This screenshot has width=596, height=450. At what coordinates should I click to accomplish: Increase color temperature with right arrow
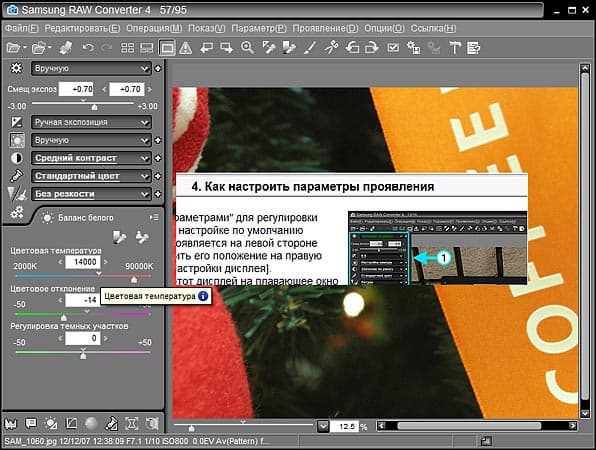[105, 262]
